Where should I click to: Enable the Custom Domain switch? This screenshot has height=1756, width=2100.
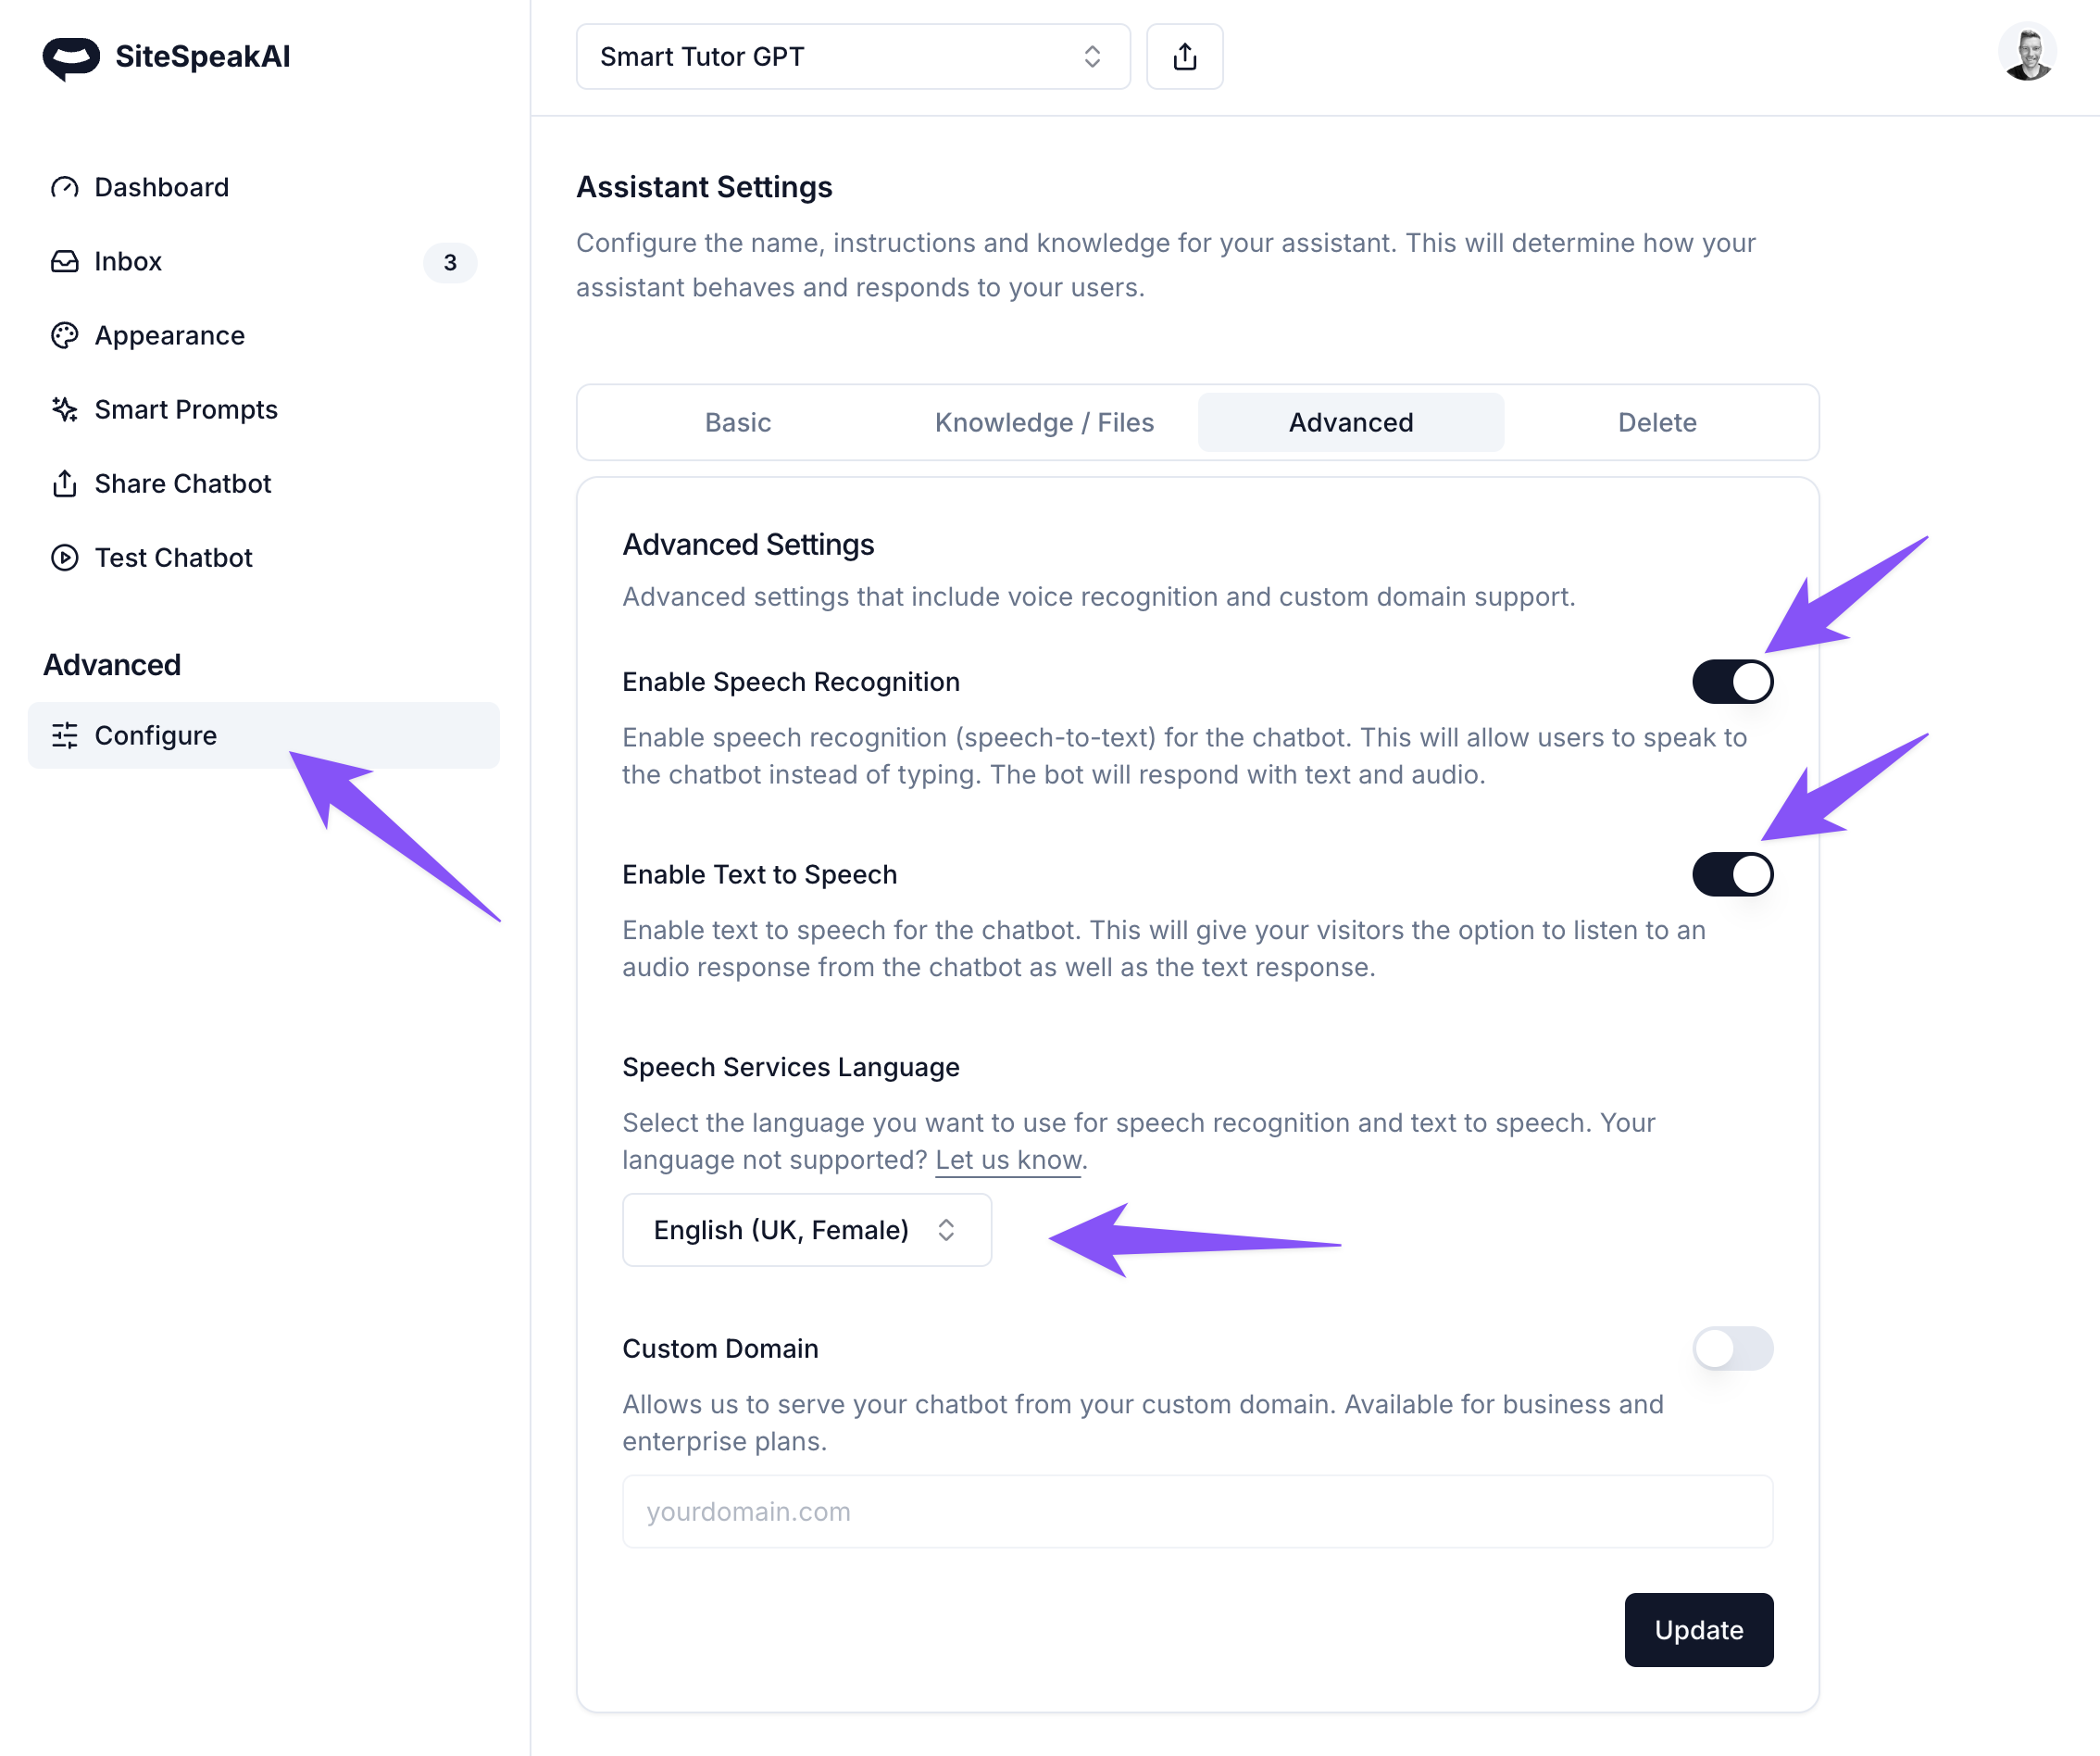tap(1732, 1348)
